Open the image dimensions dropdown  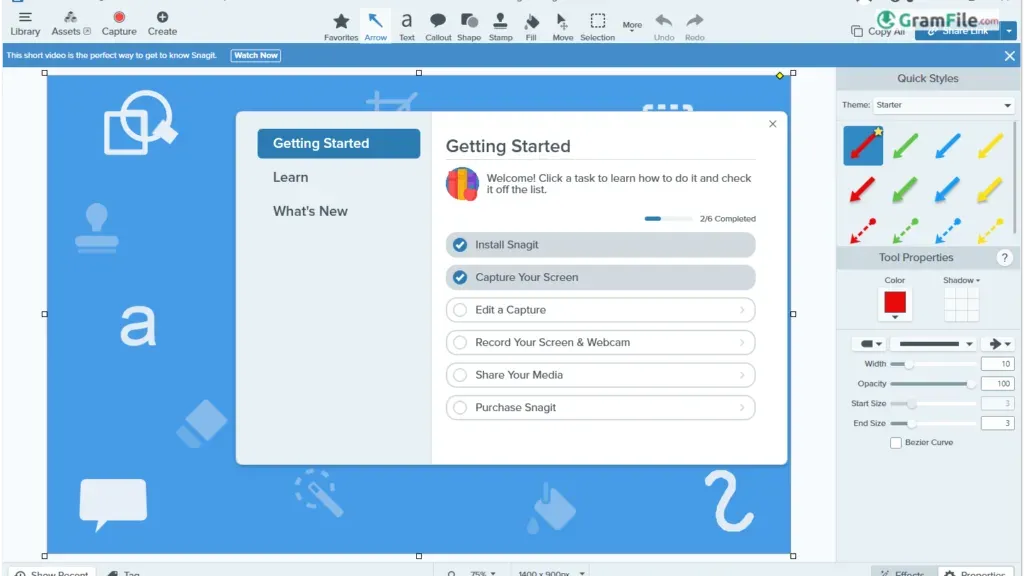coord(551,573)
